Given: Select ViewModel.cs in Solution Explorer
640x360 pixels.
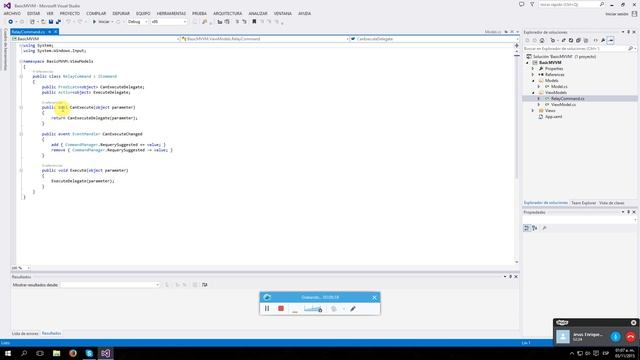Looking at the screenshot, I should [563, 104].
